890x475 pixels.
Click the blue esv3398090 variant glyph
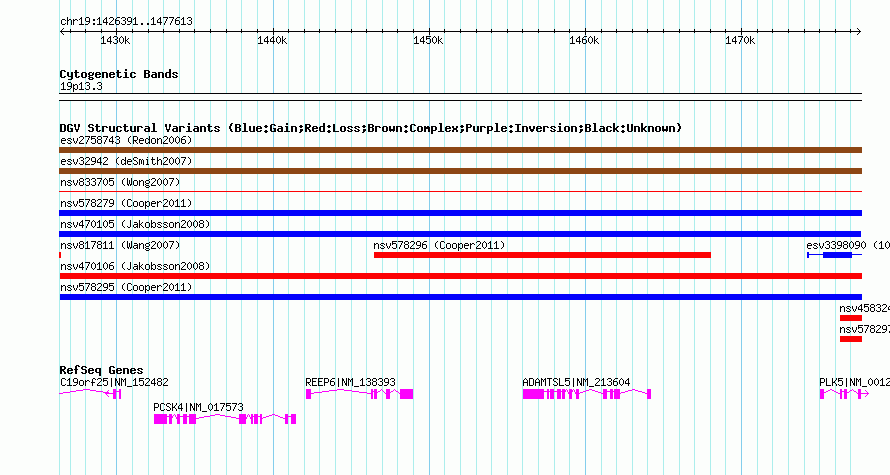point(834,255)
